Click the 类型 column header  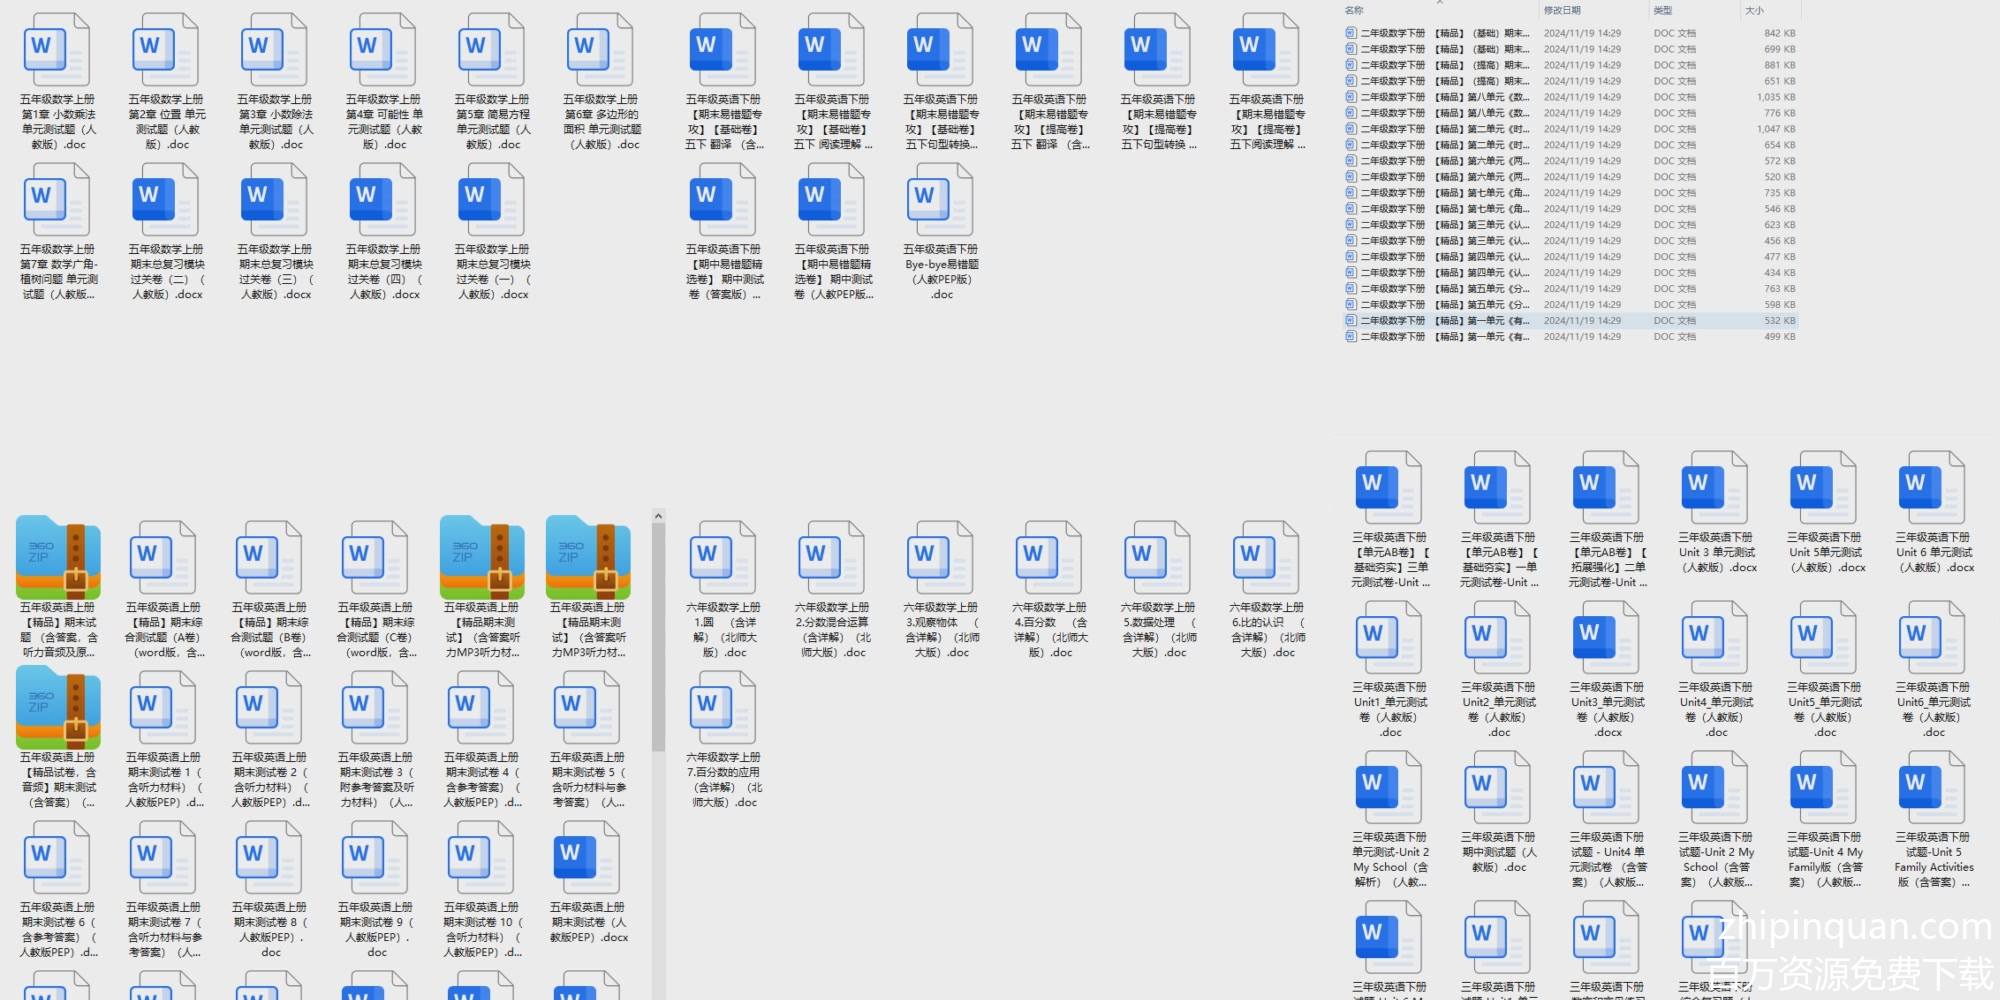[1663, 10]
